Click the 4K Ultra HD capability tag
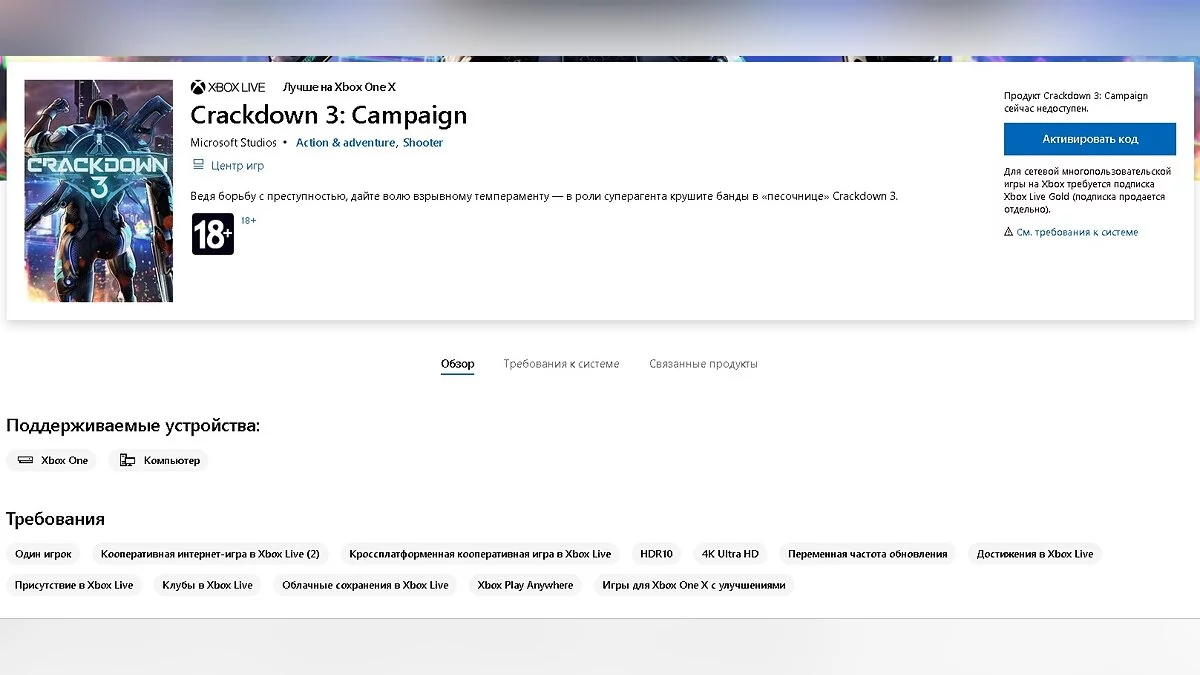Viewport: 1200px width, 675px height. 731,554
